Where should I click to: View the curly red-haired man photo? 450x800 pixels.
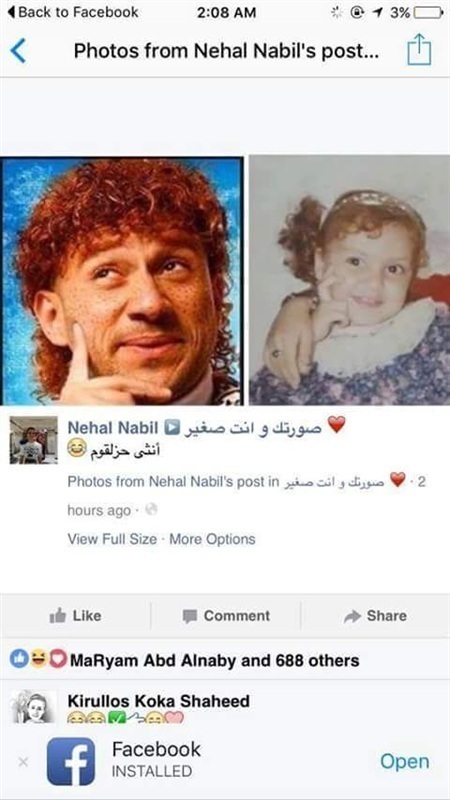click(121, 281)
